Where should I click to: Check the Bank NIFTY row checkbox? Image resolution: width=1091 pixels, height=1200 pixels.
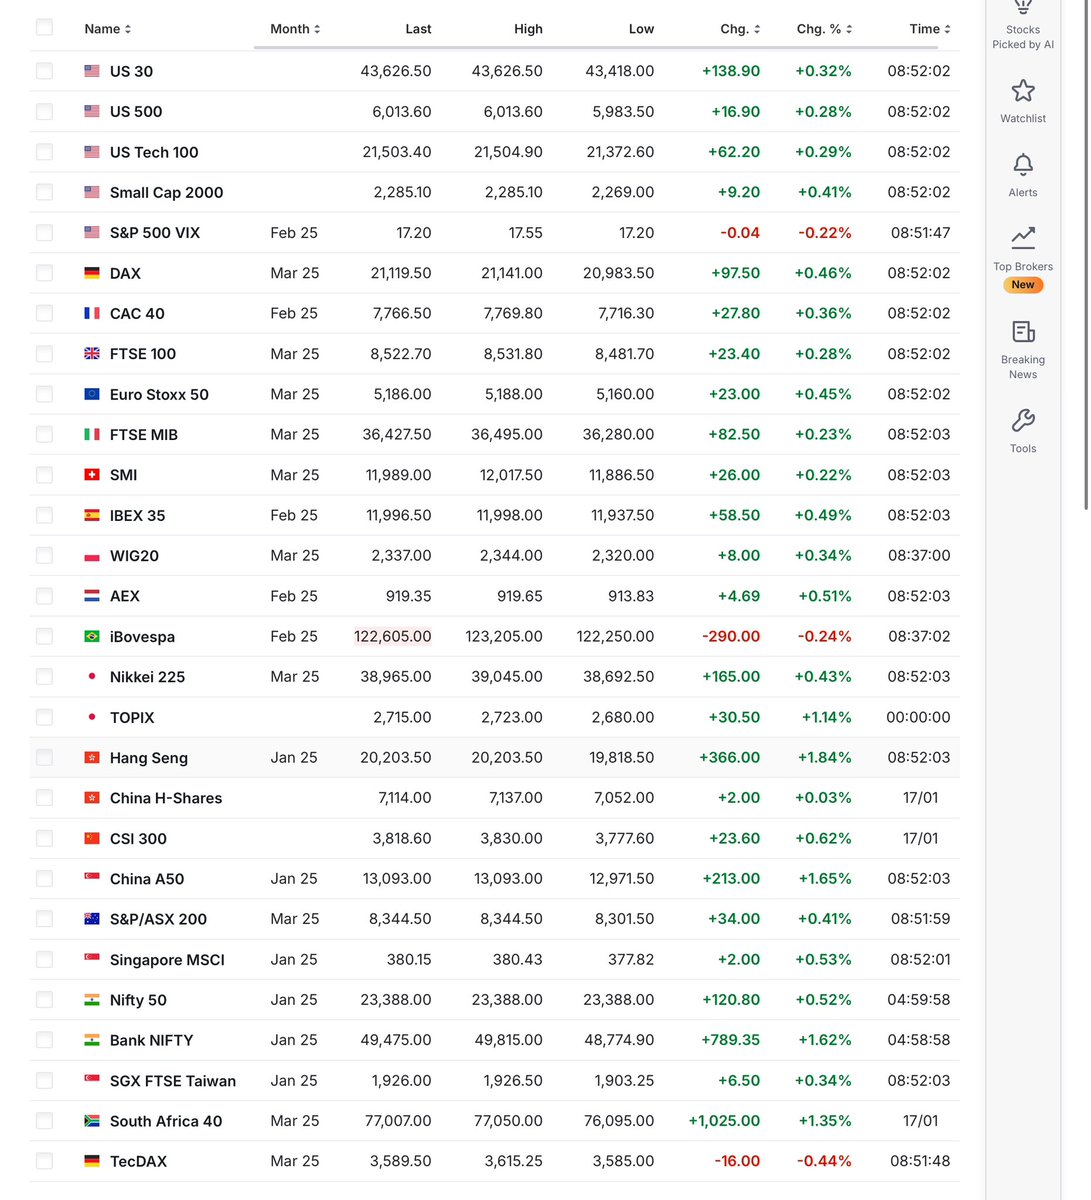[x=44, y=1040]
